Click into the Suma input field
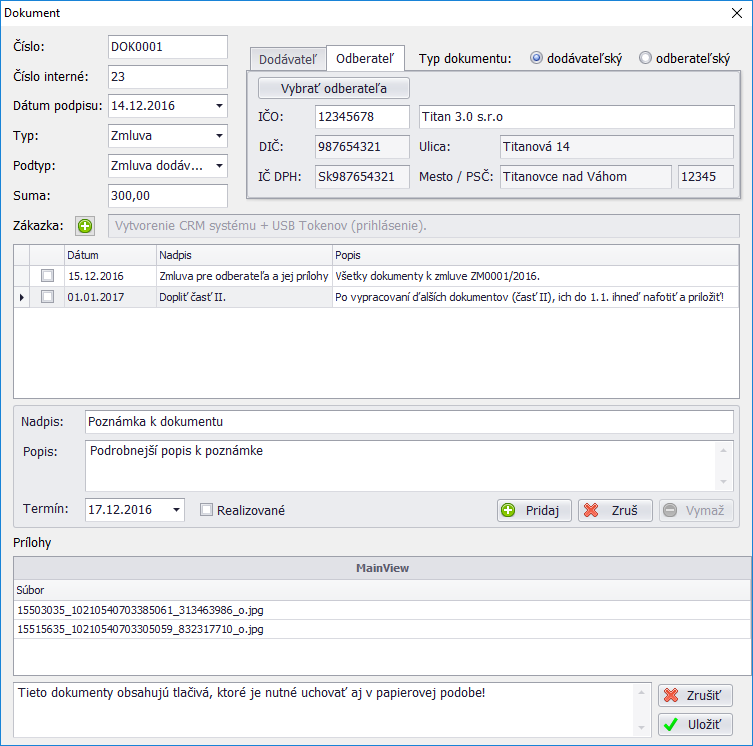The height and width of the screenshot is (746, 753). 167,196
